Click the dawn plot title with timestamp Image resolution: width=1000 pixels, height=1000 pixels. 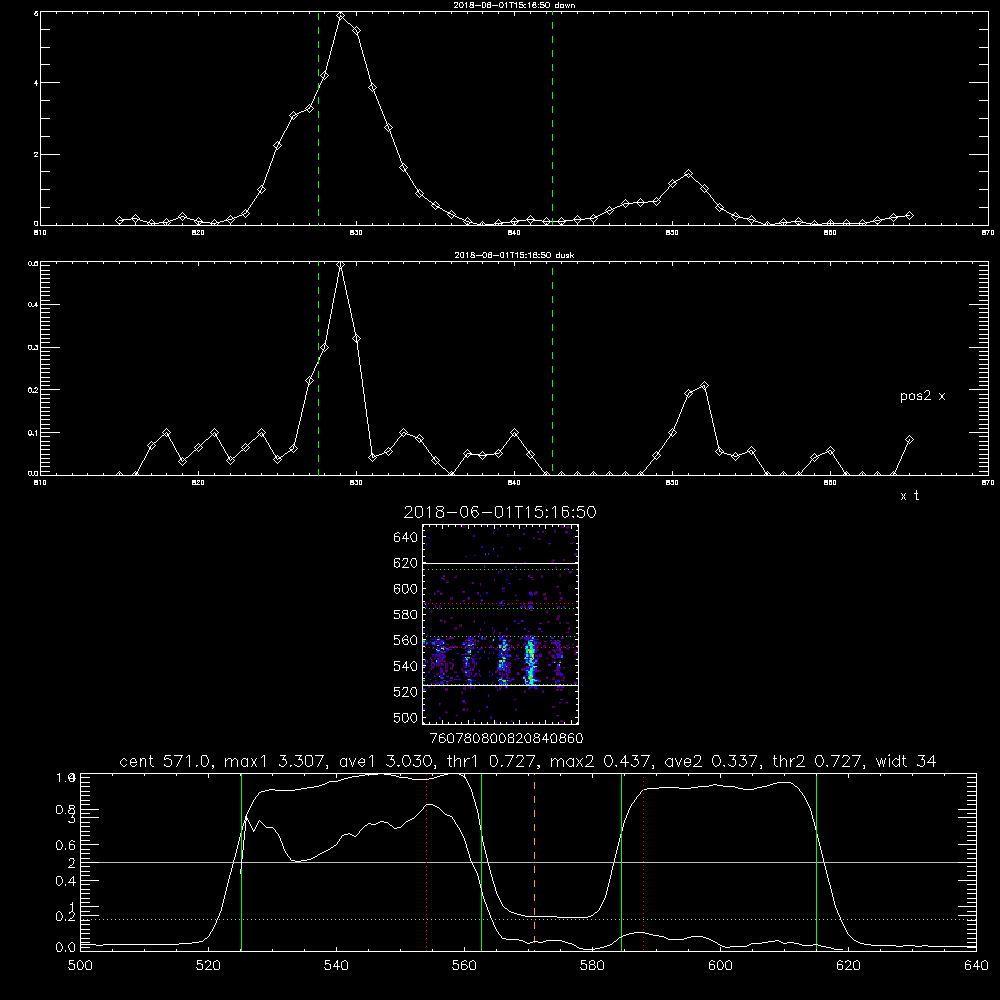pos(514,5)
